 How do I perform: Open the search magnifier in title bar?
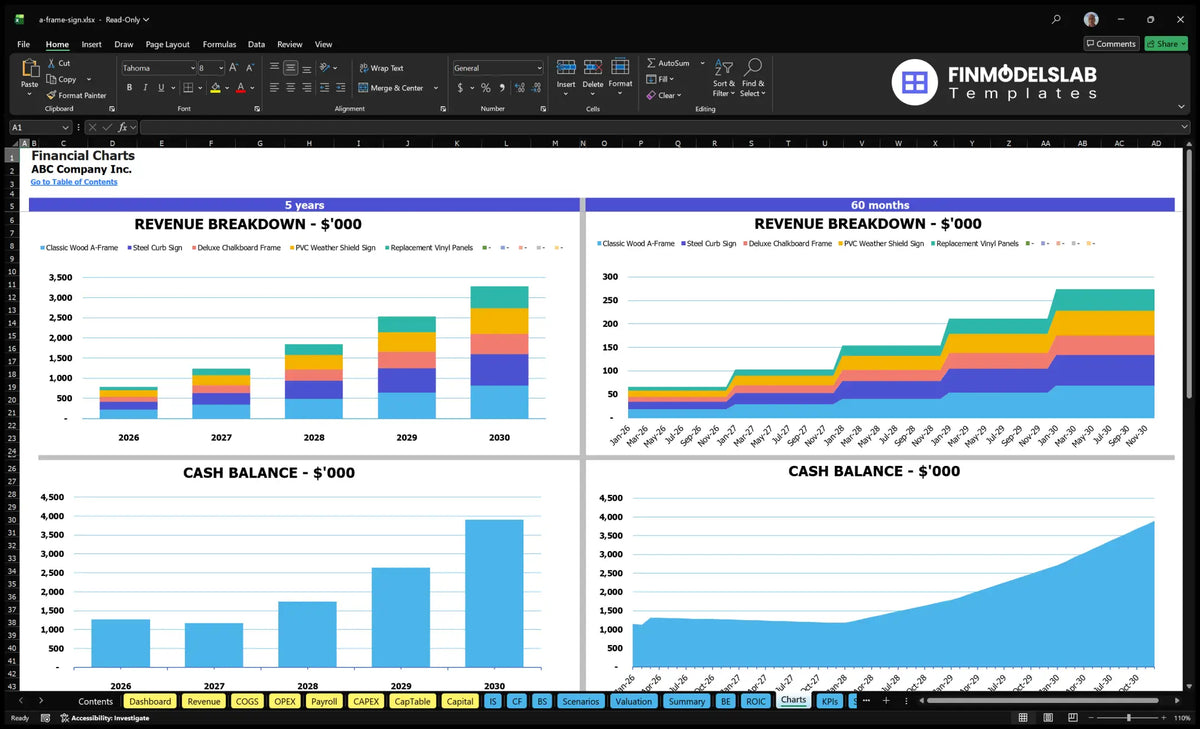pyautogui.click(x=1057, y=19)
